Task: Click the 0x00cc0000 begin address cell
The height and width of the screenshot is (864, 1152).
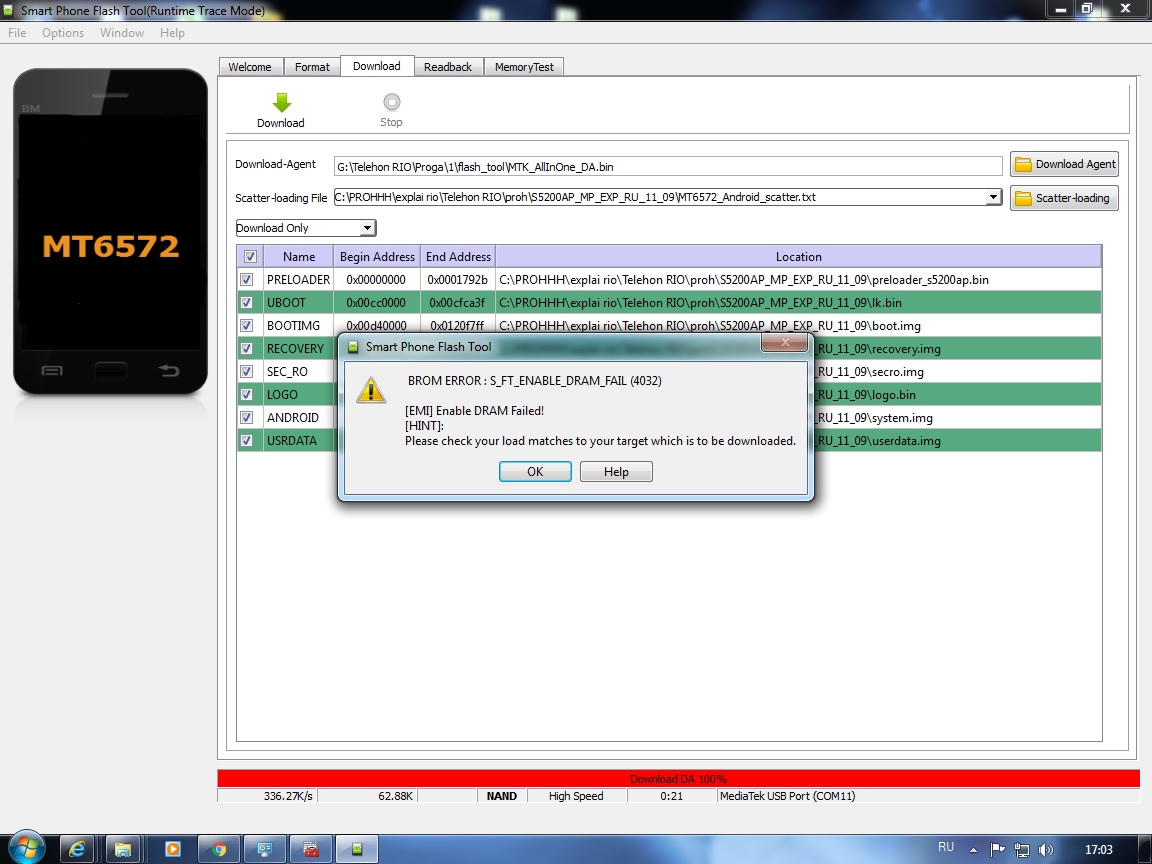Action: coord(377,303)
